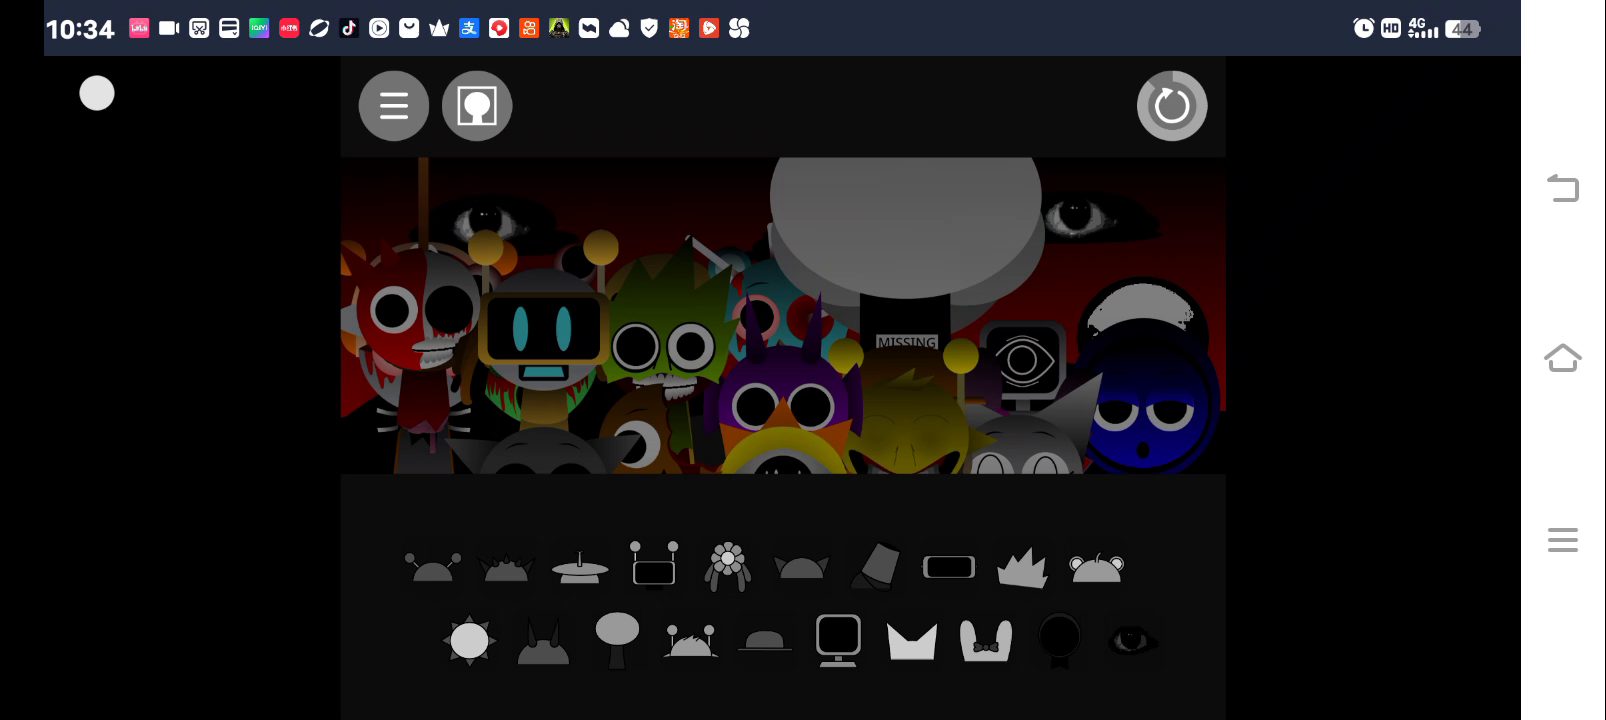Image resolution: width=1606 pixels, height=720 pixels.
Task: Select the flat rectangular visor icon
Action: point(948,567)
